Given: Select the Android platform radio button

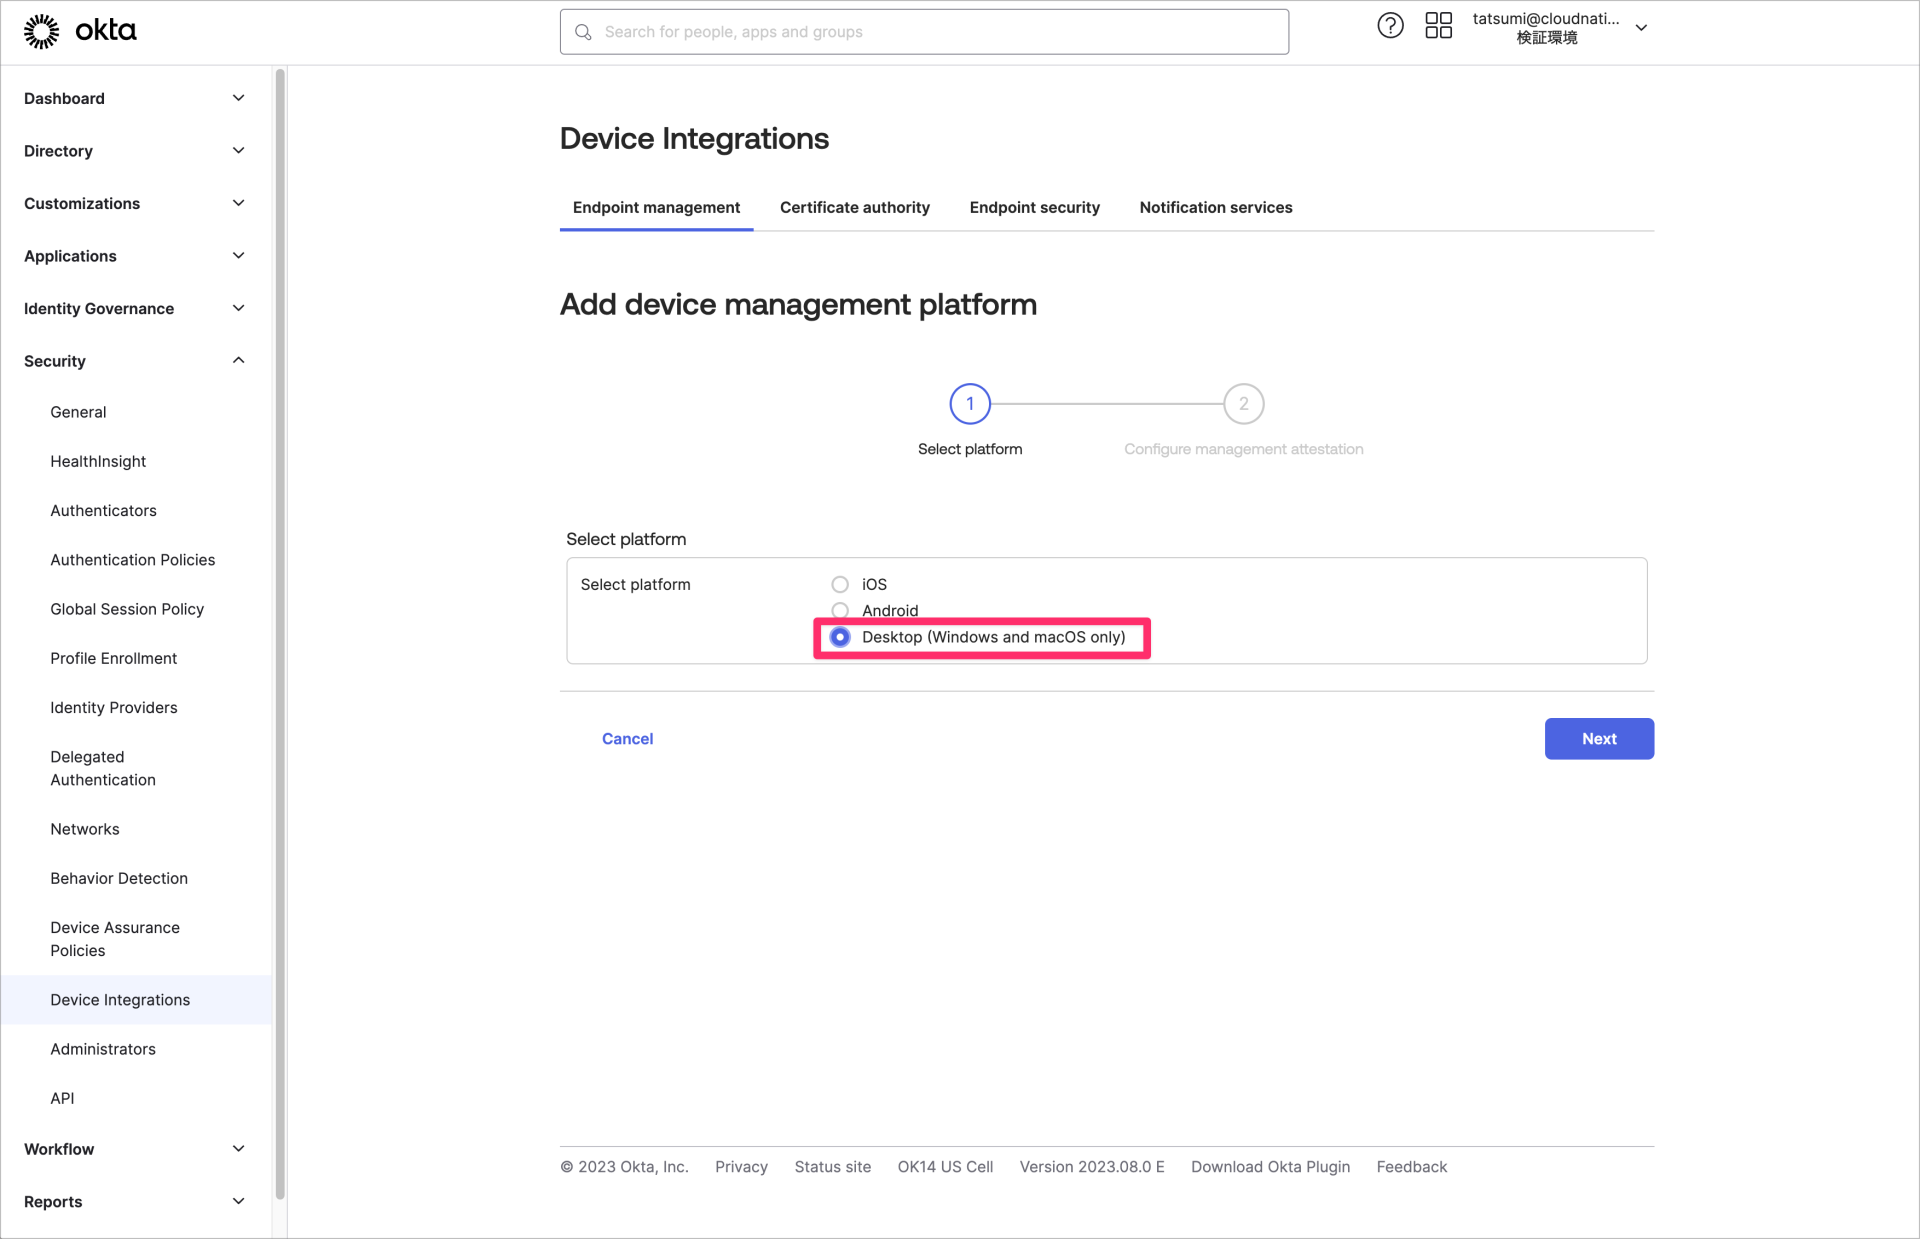Looking at the screenshot, I should (839, 610).
